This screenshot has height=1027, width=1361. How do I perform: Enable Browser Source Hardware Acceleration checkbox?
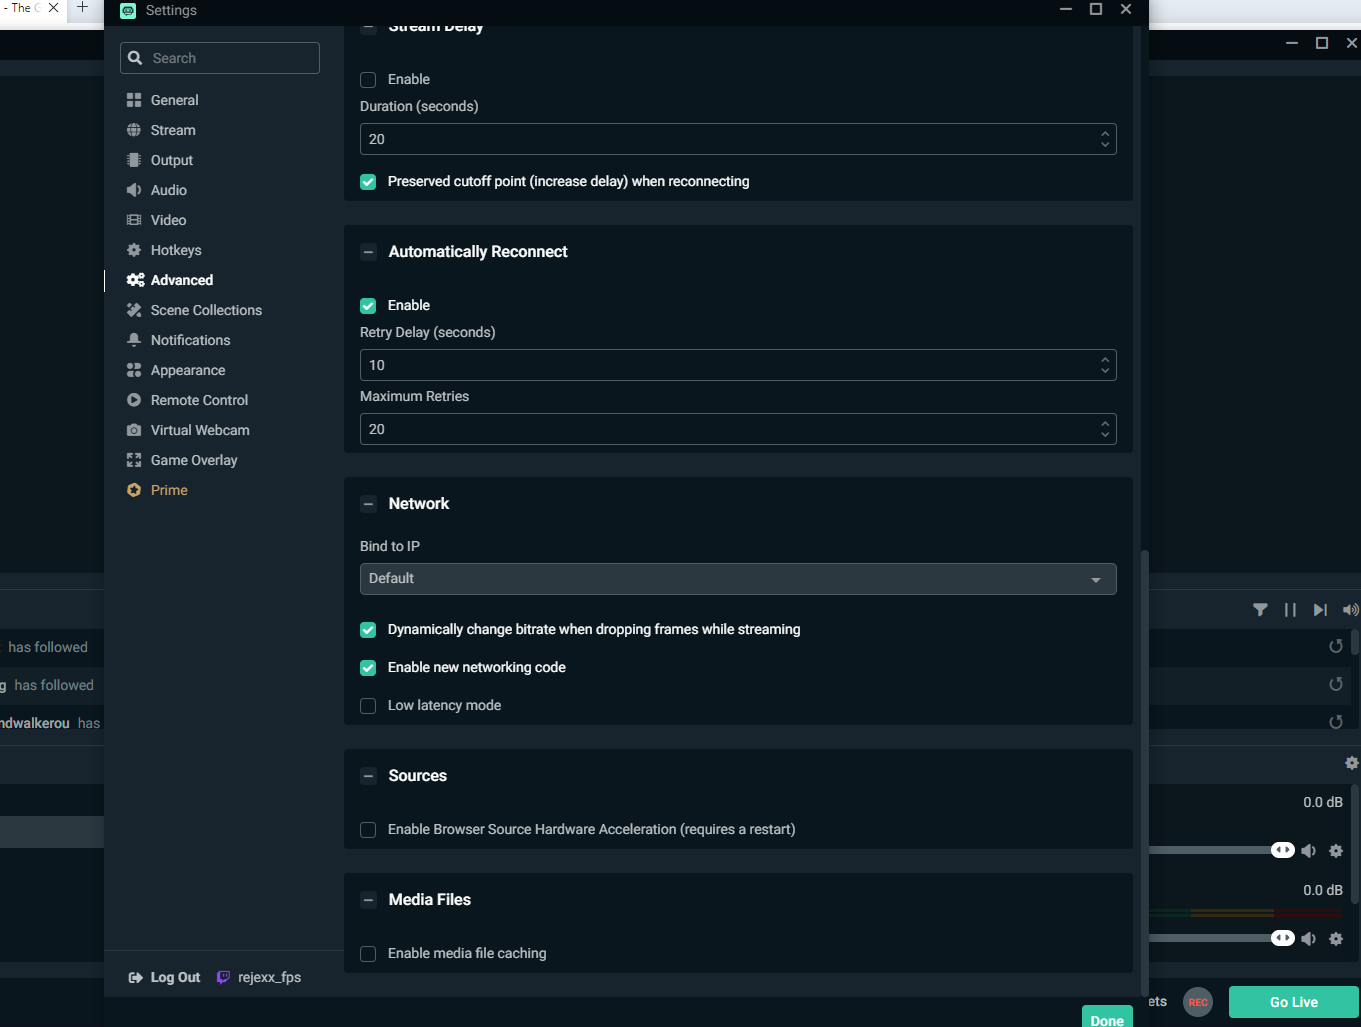tap(368, 830)
